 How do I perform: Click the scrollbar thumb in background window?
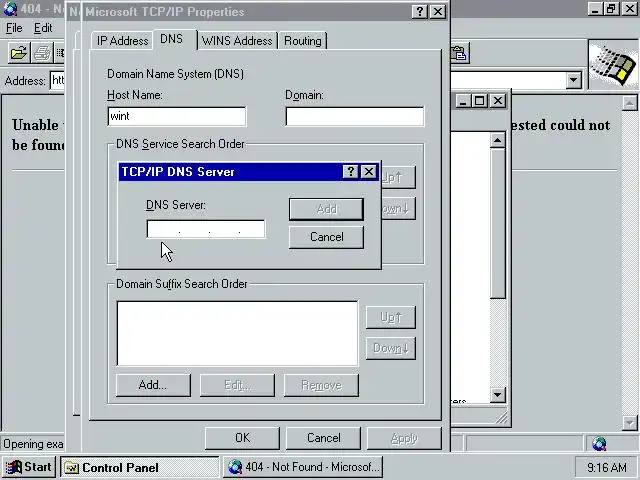click(498, 224)
